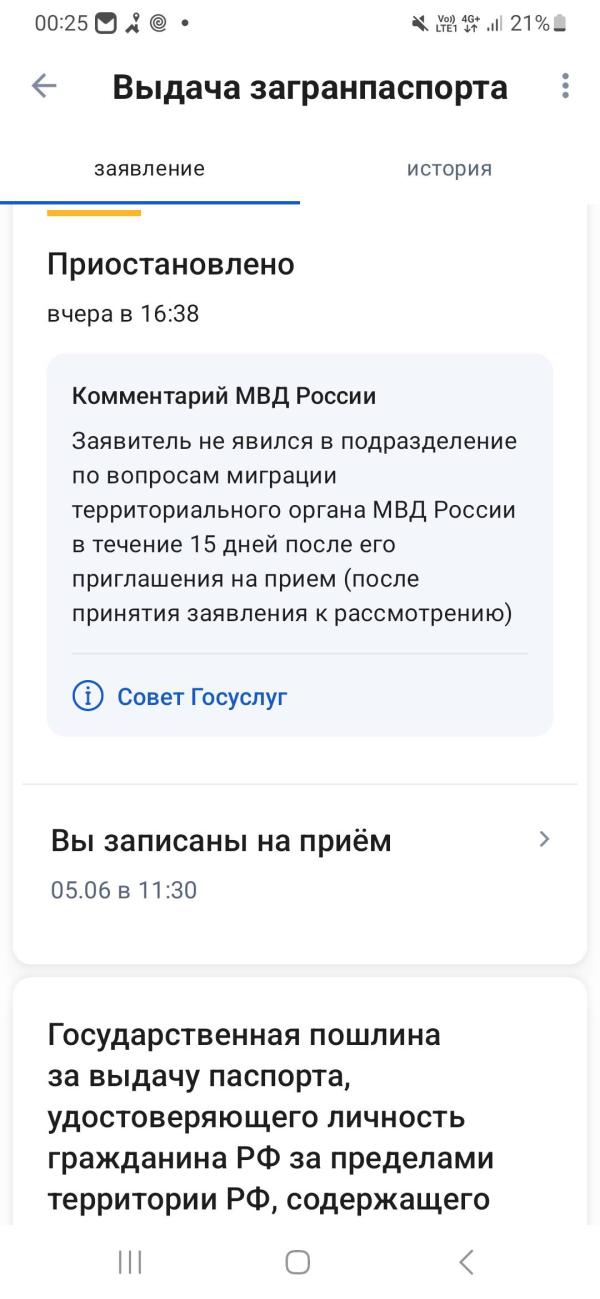The image size is (600, 1299).
Task: Tap the missed call status icon
Action: point(130,23)
